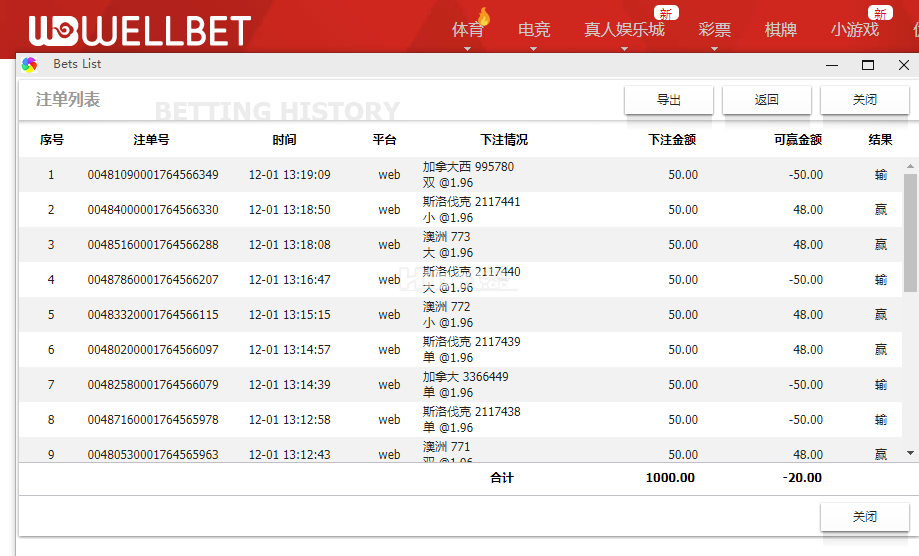Click the 返回 back button
Image resolution: width=919 pixels, height=556 pixels.
pyautogui.click(x=767, y=100)
